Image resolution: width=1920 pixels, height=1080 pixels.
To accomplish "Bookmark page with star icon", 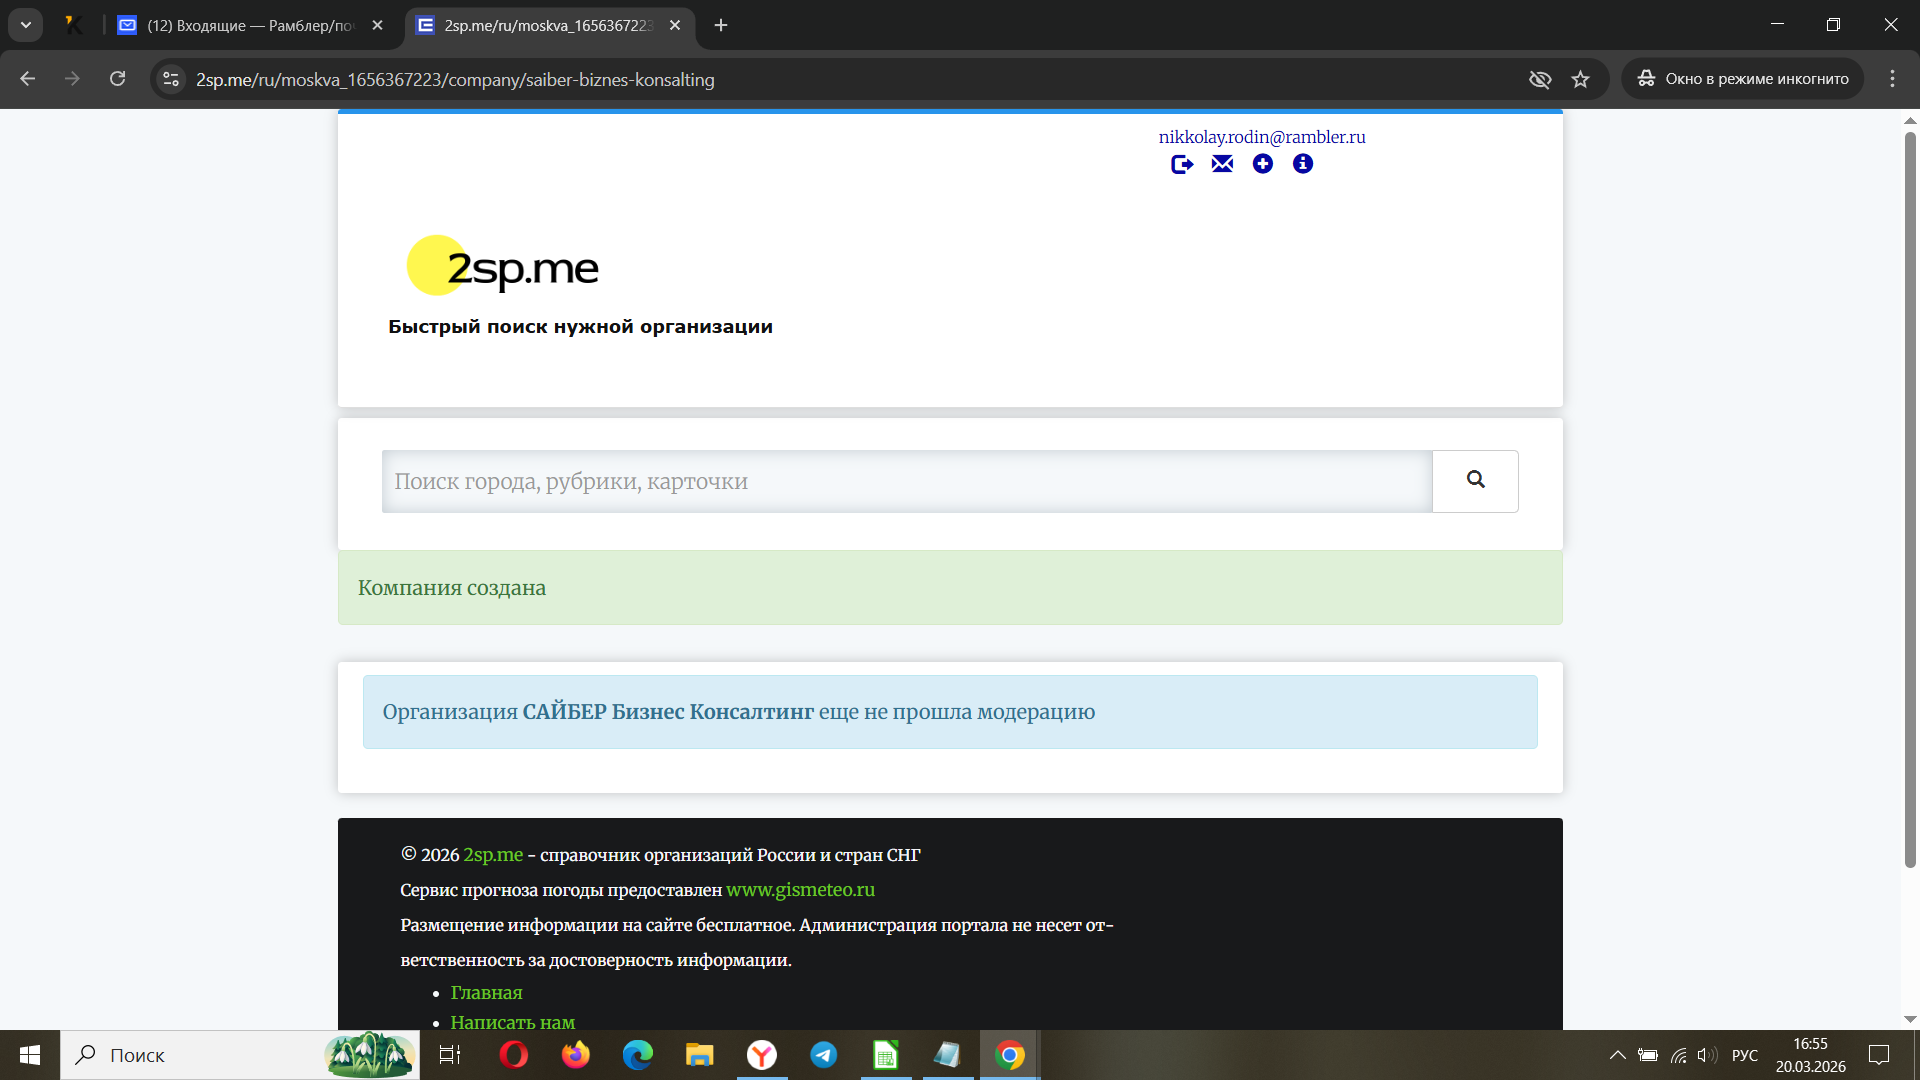I will point(1580,79).
